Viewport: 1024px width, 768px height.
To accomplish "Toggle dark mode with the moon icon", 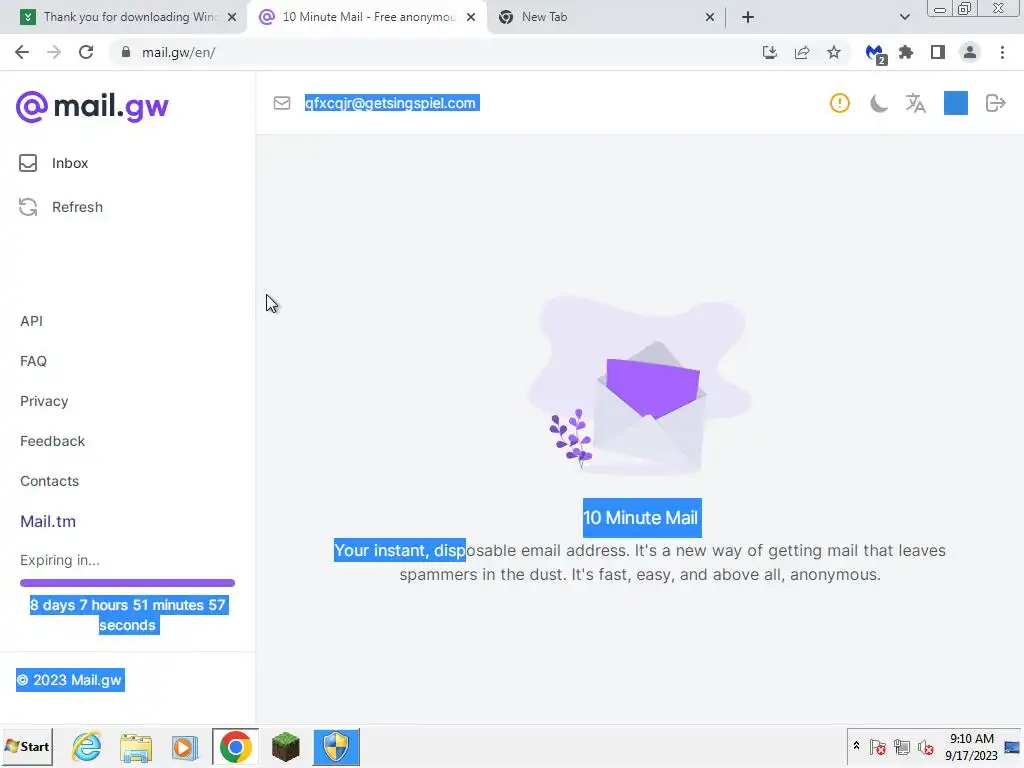I will click(x=878, y=103).
